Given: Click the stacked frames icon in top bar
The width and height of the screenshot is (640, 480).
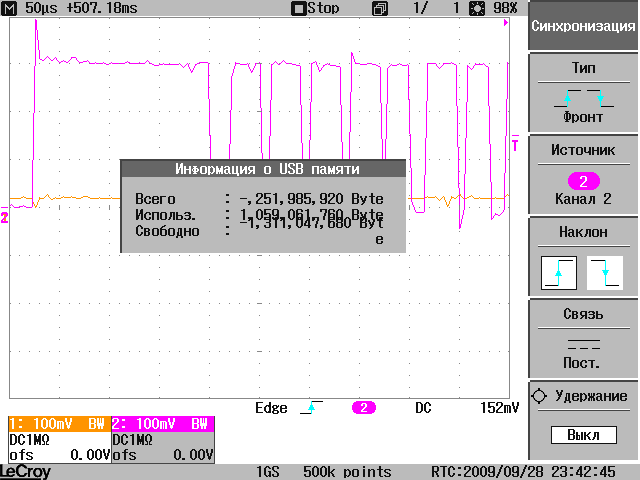Looking at the screenshot, I should point(379,8).
